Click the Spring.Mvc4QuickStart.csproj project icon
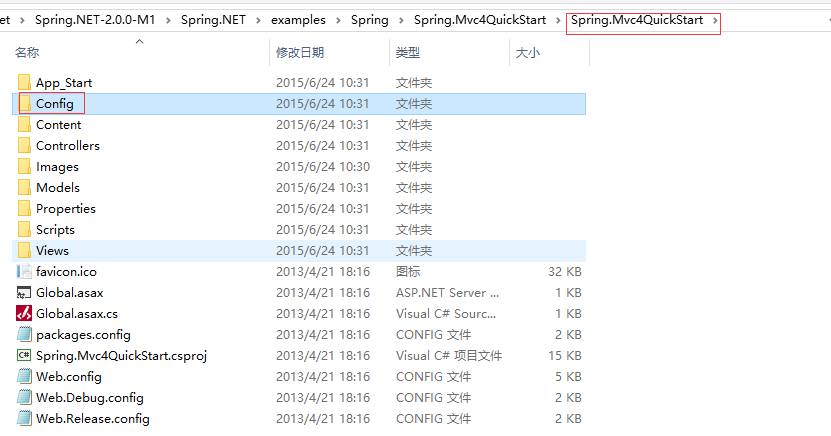The width and height of the screenshot is (831, 436). 24,355
